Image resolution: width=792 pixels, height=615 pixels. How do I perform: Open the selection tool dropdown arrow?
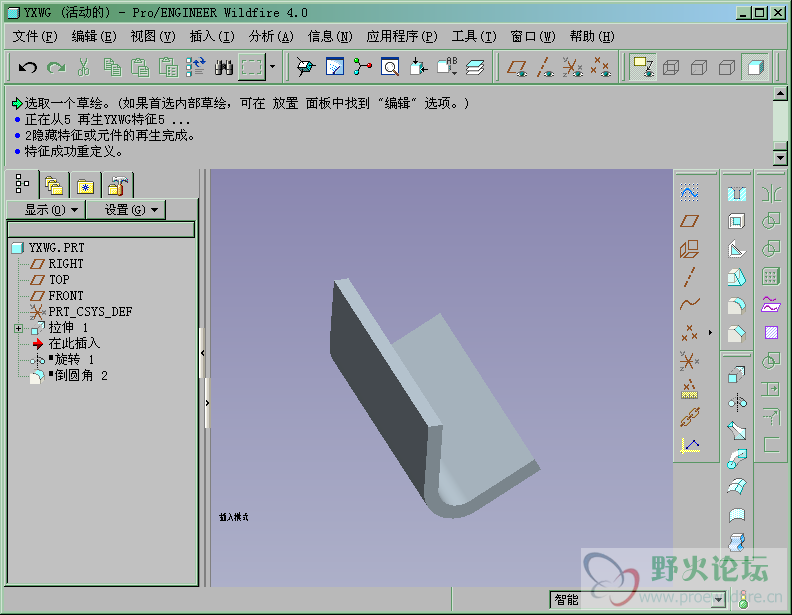pos(273,67)
